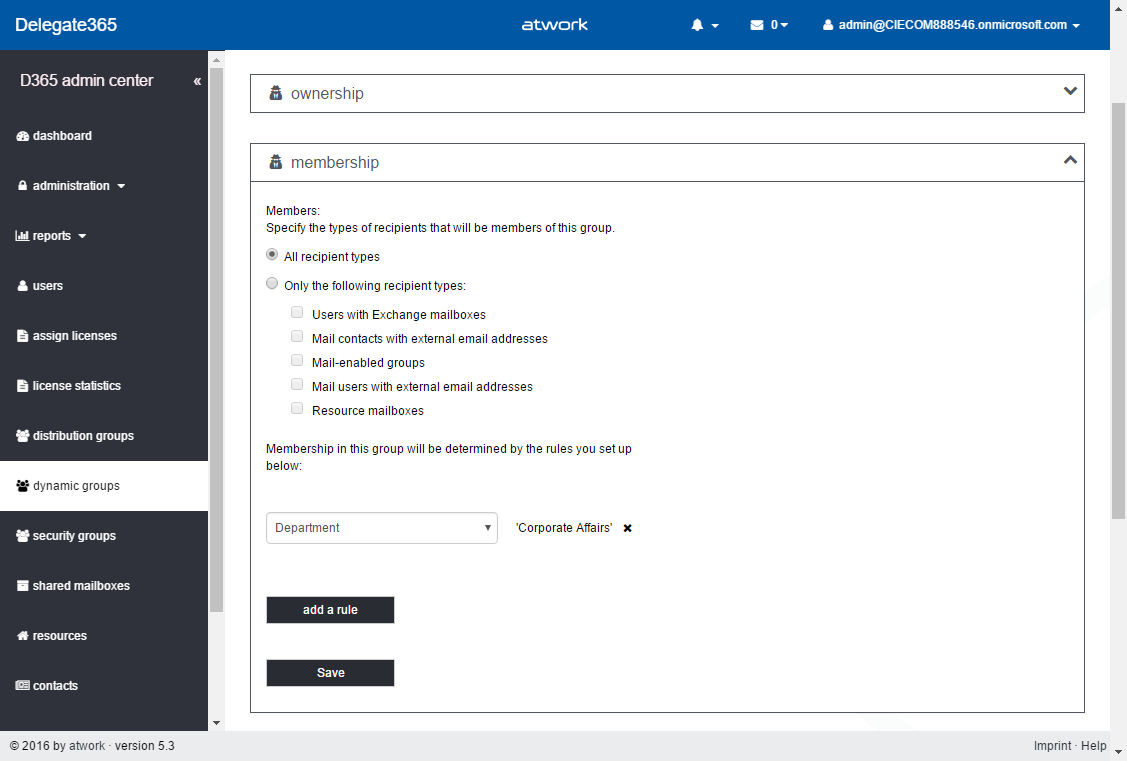
Task: Click the Save button
Action: [x=330, y=673]
